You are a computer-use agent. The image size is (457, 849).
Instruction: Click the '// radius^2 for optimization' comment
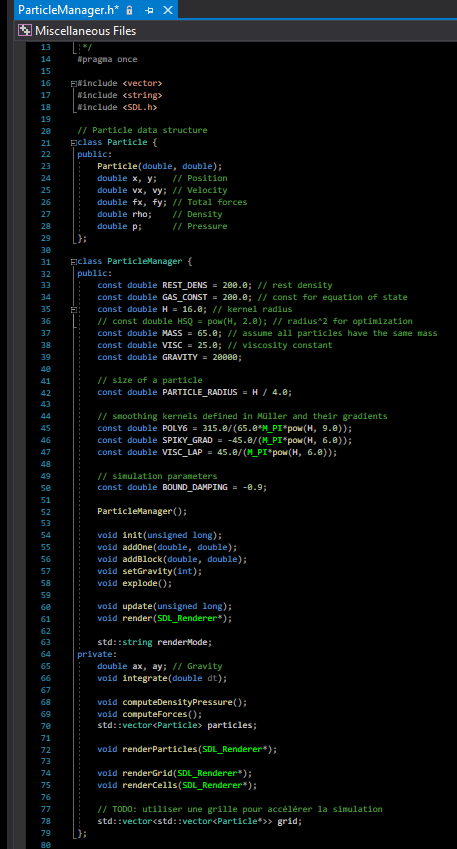coord(343,321)
